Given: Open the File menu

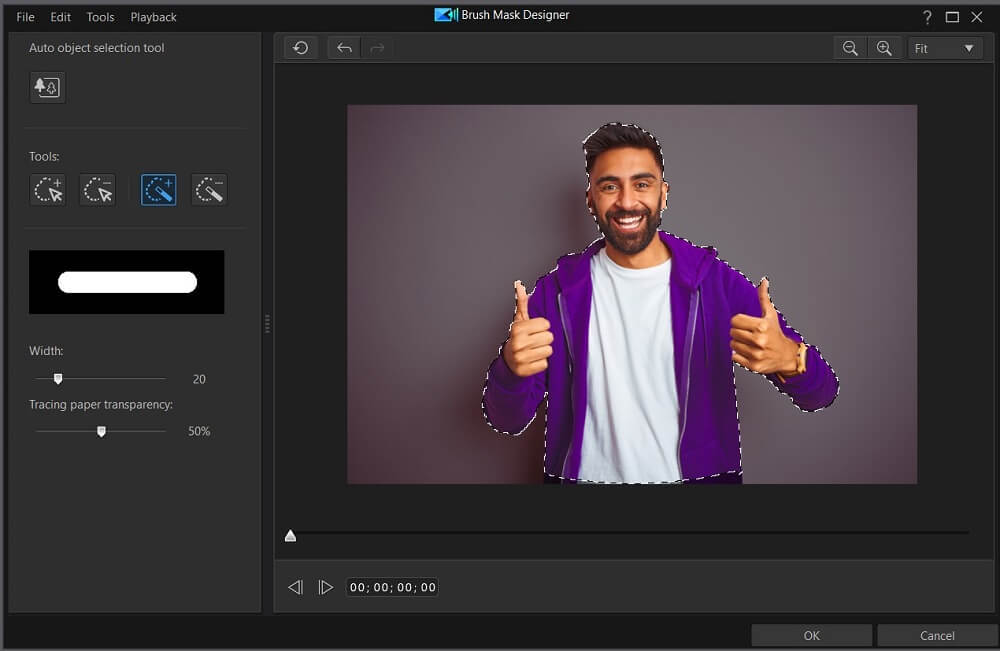Looking at the screenshot, I should 24,17.
